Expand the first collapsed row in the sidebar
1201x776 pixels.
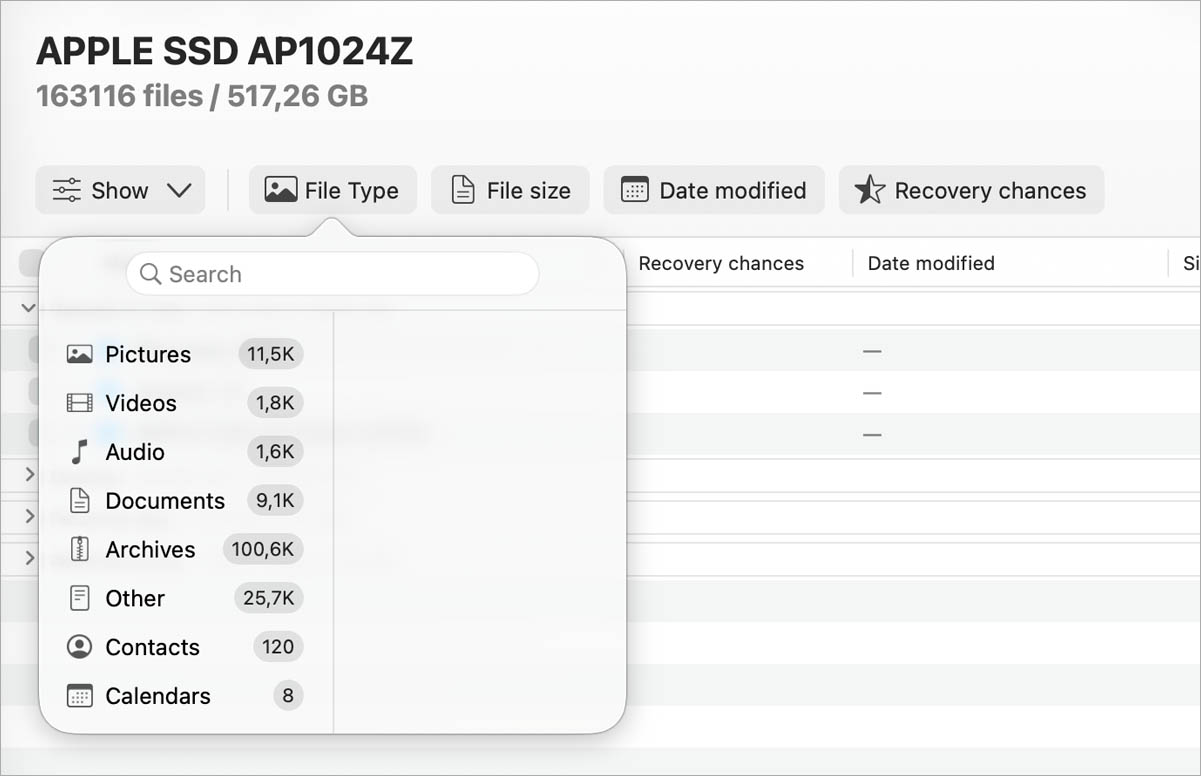pos(29,474)
